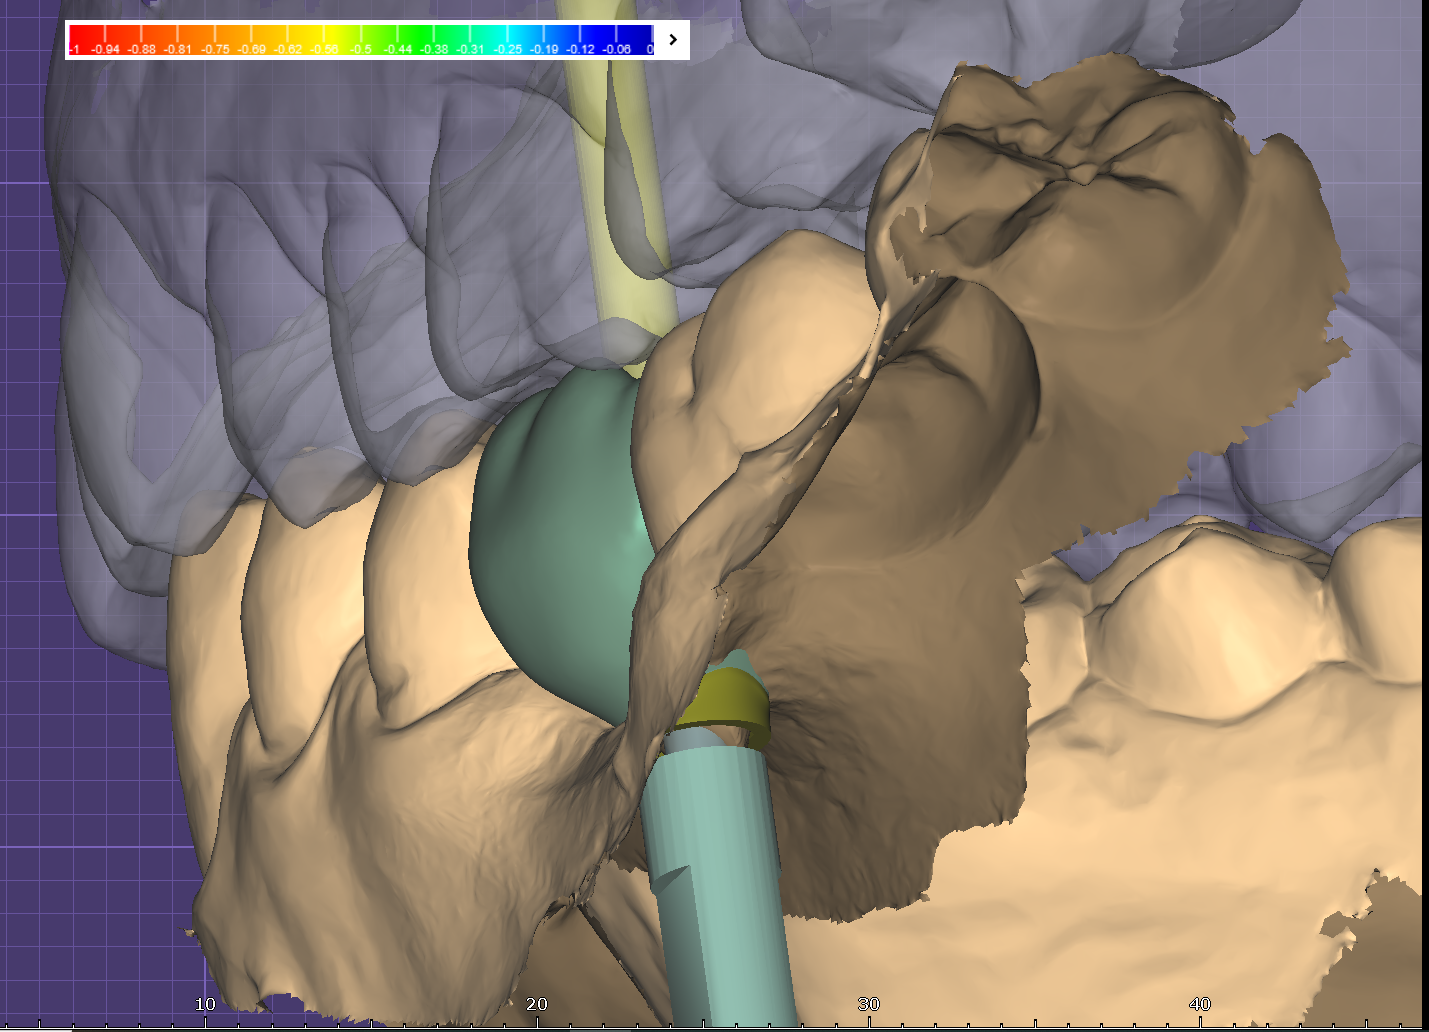Click the 20 mark on bottom ruler
The image size is (1429, 1032).
537,1005
